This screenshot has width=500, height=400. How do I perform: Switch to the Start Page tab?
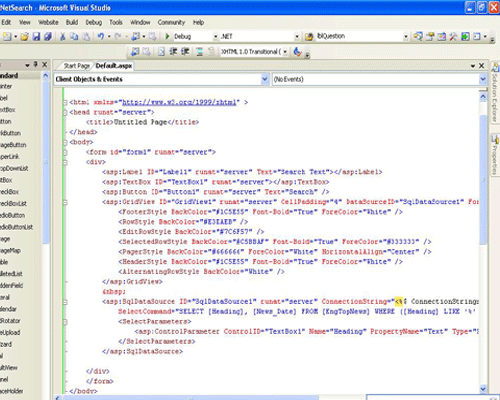click(x=76, y=66)
